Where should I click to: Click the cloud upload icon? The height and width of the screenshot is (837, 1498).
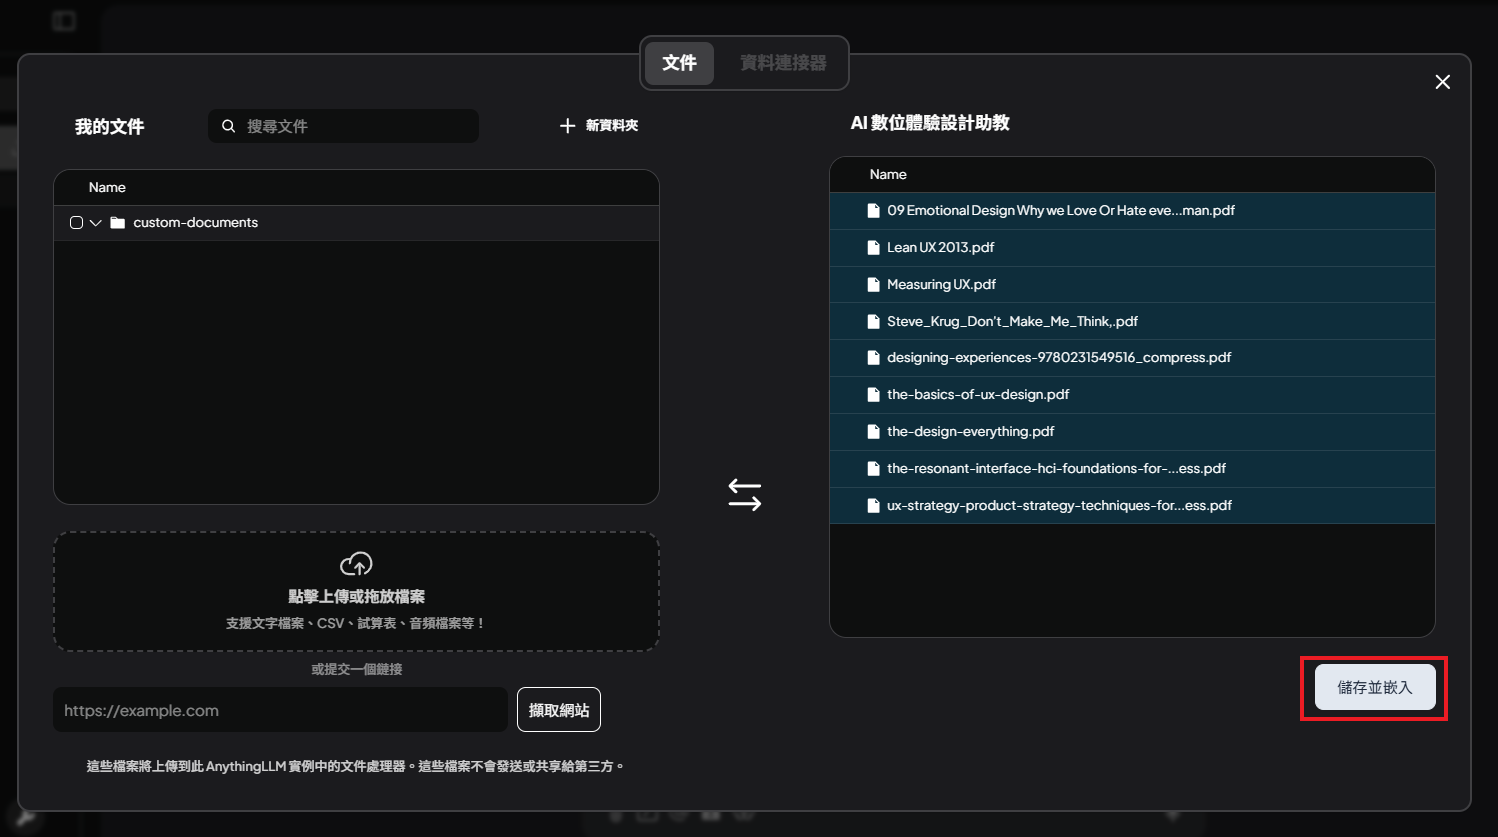click(356, 564)
